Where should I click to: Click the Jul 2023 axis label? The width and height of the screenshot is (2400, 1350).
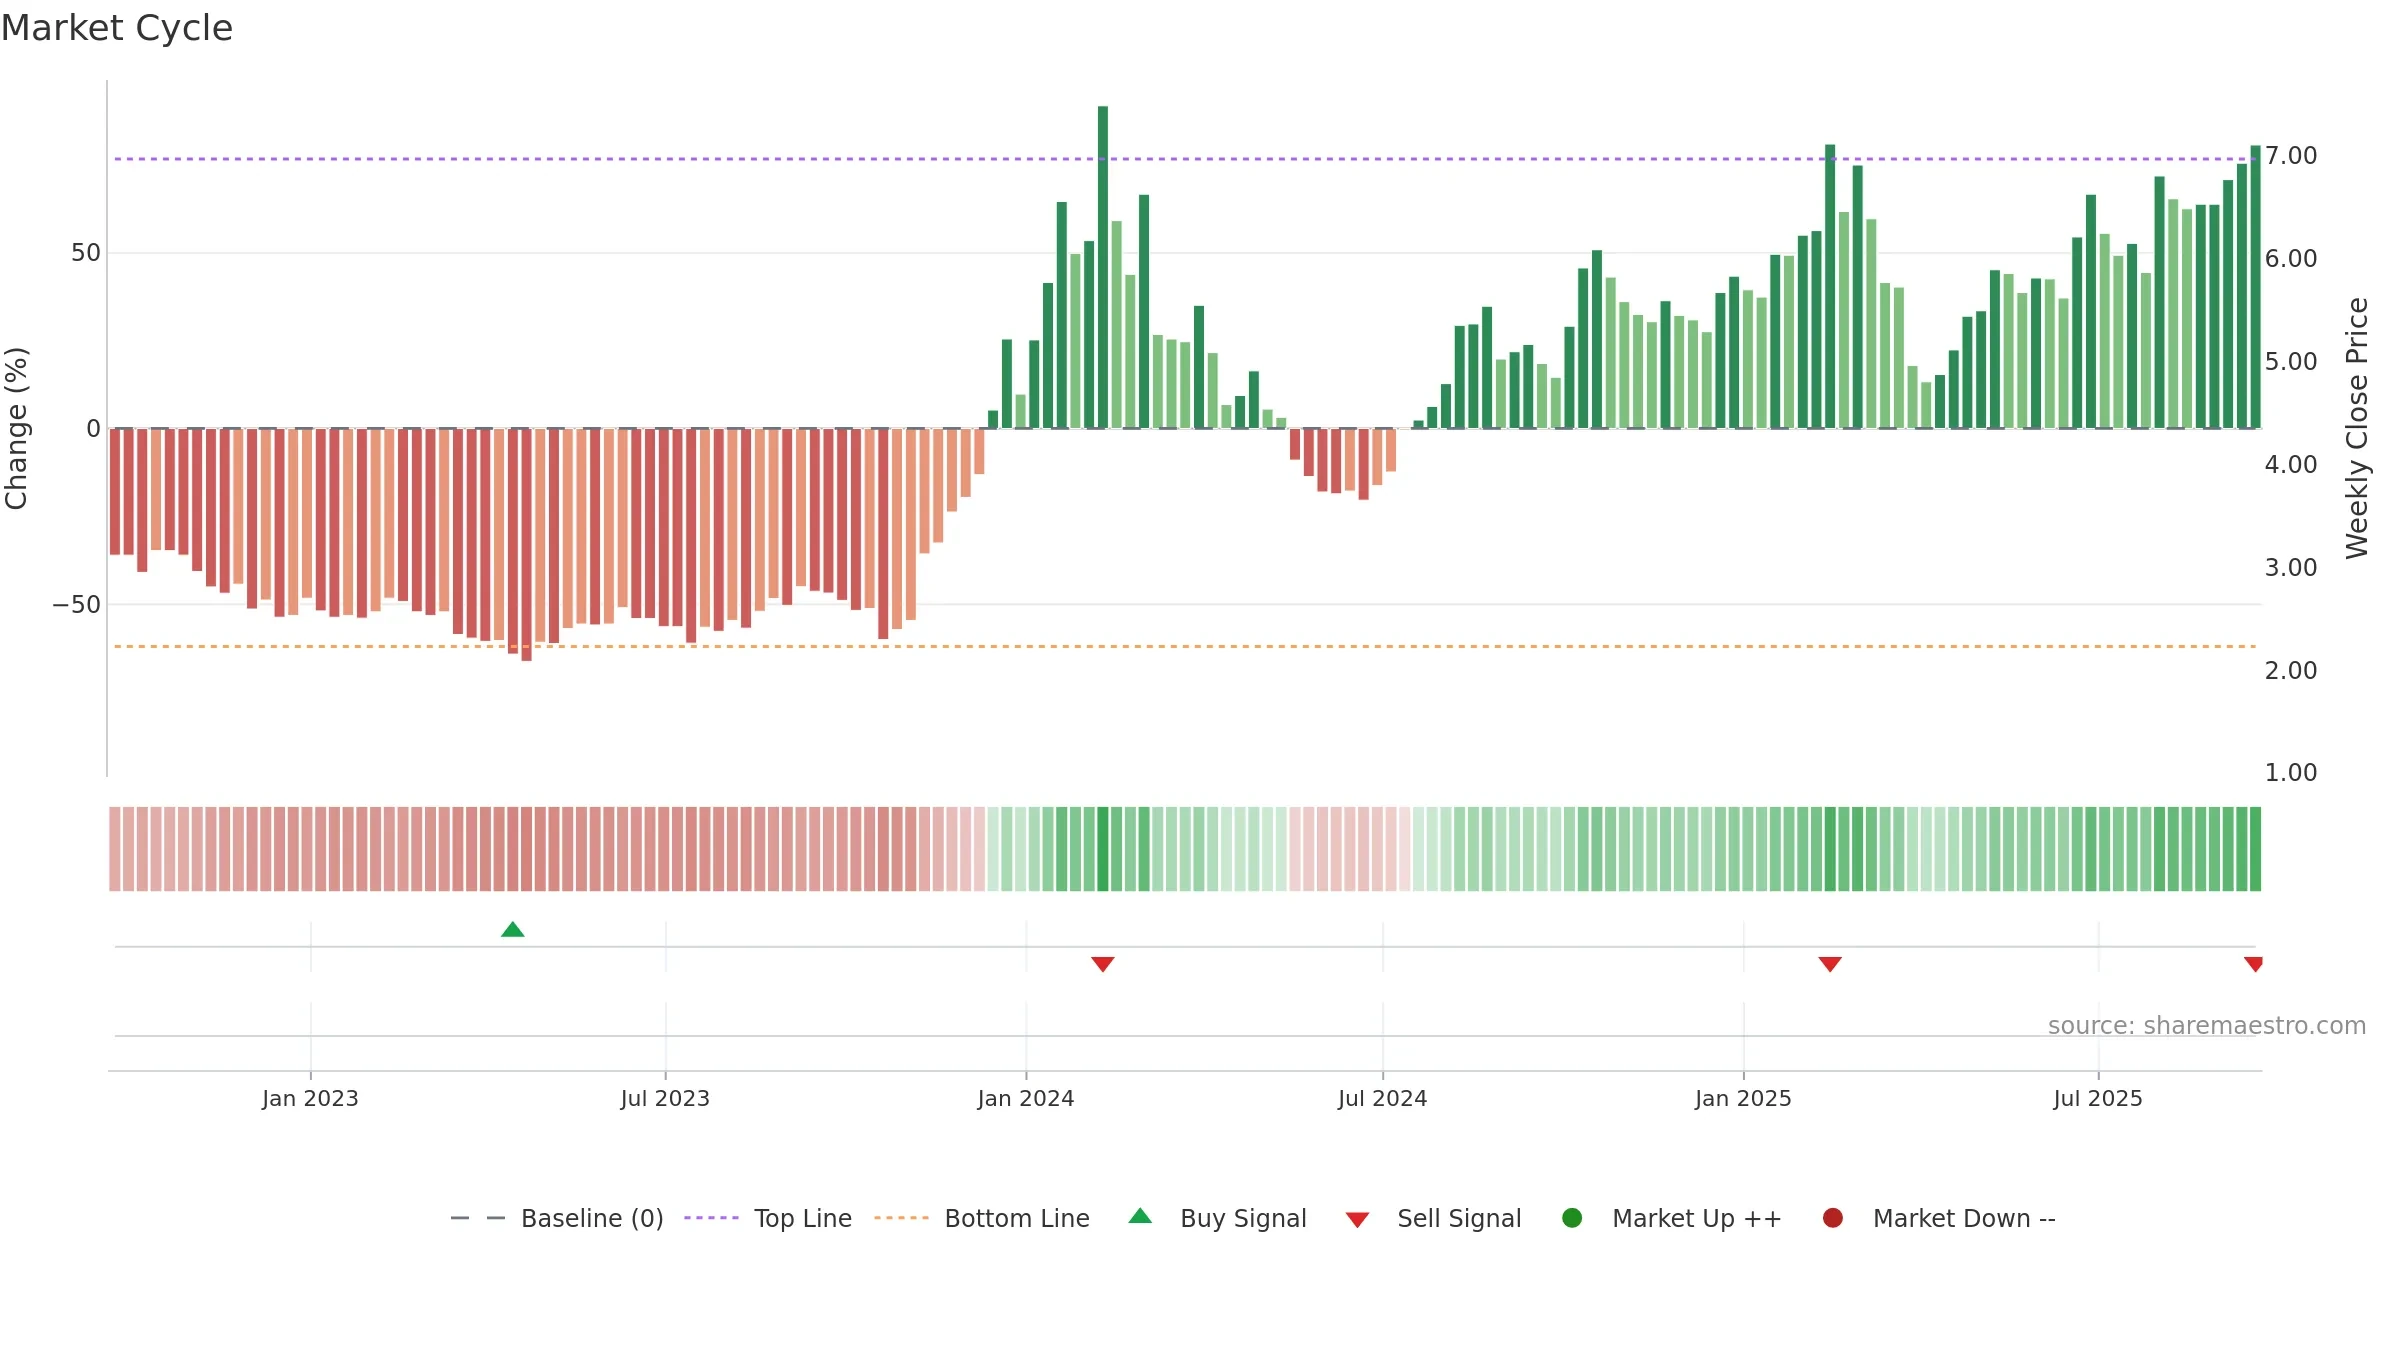(665, 1099)
